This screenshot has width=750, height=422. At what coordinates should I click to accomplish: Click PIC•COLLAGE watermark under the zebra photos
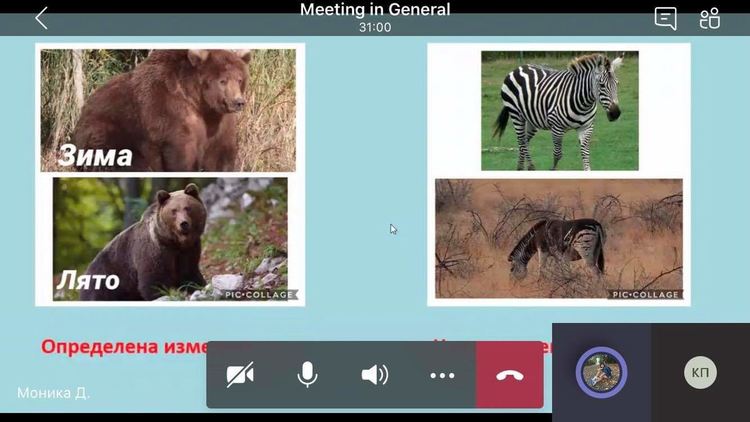coord(645,295)
